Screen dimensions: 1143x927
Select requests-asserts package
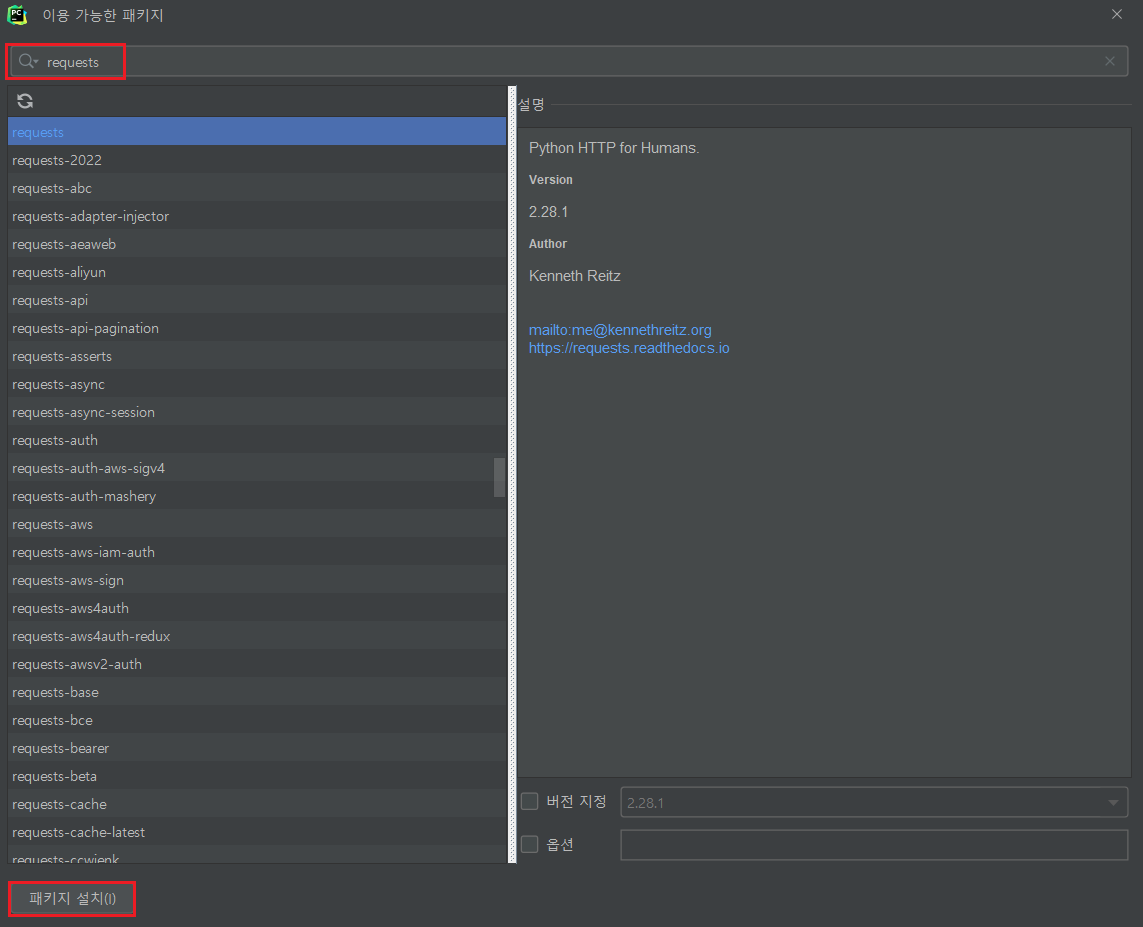pyautogui.click(x=257, y=356)
